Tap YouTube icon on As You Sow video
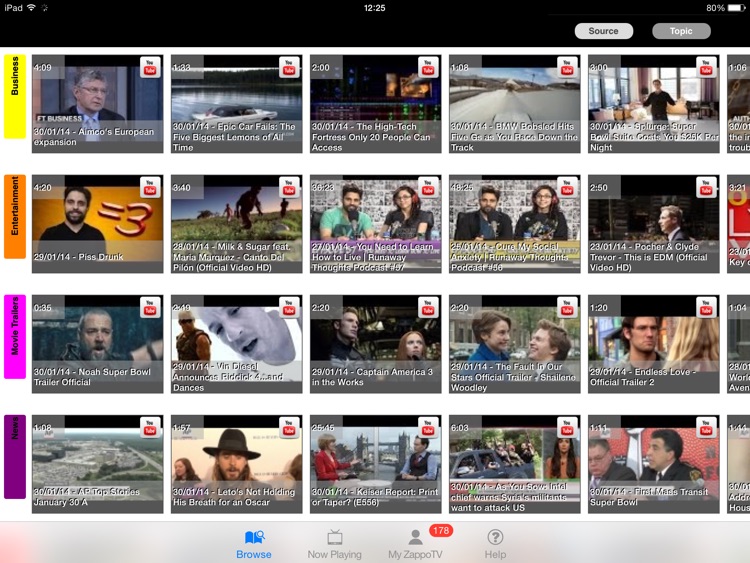Image resolution: width=750 pixels, height=563 pixels. tap(567, 428)
